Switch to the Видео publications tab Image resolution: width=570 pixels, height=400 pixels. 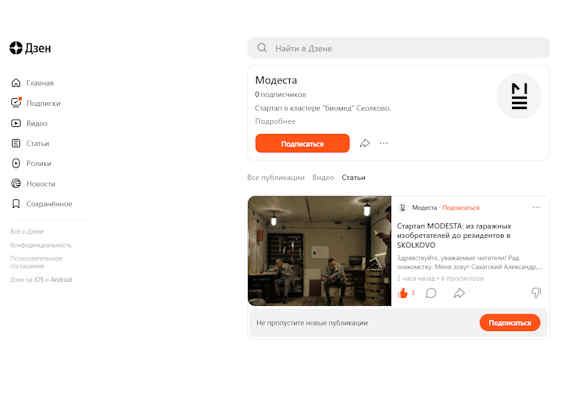323,177
